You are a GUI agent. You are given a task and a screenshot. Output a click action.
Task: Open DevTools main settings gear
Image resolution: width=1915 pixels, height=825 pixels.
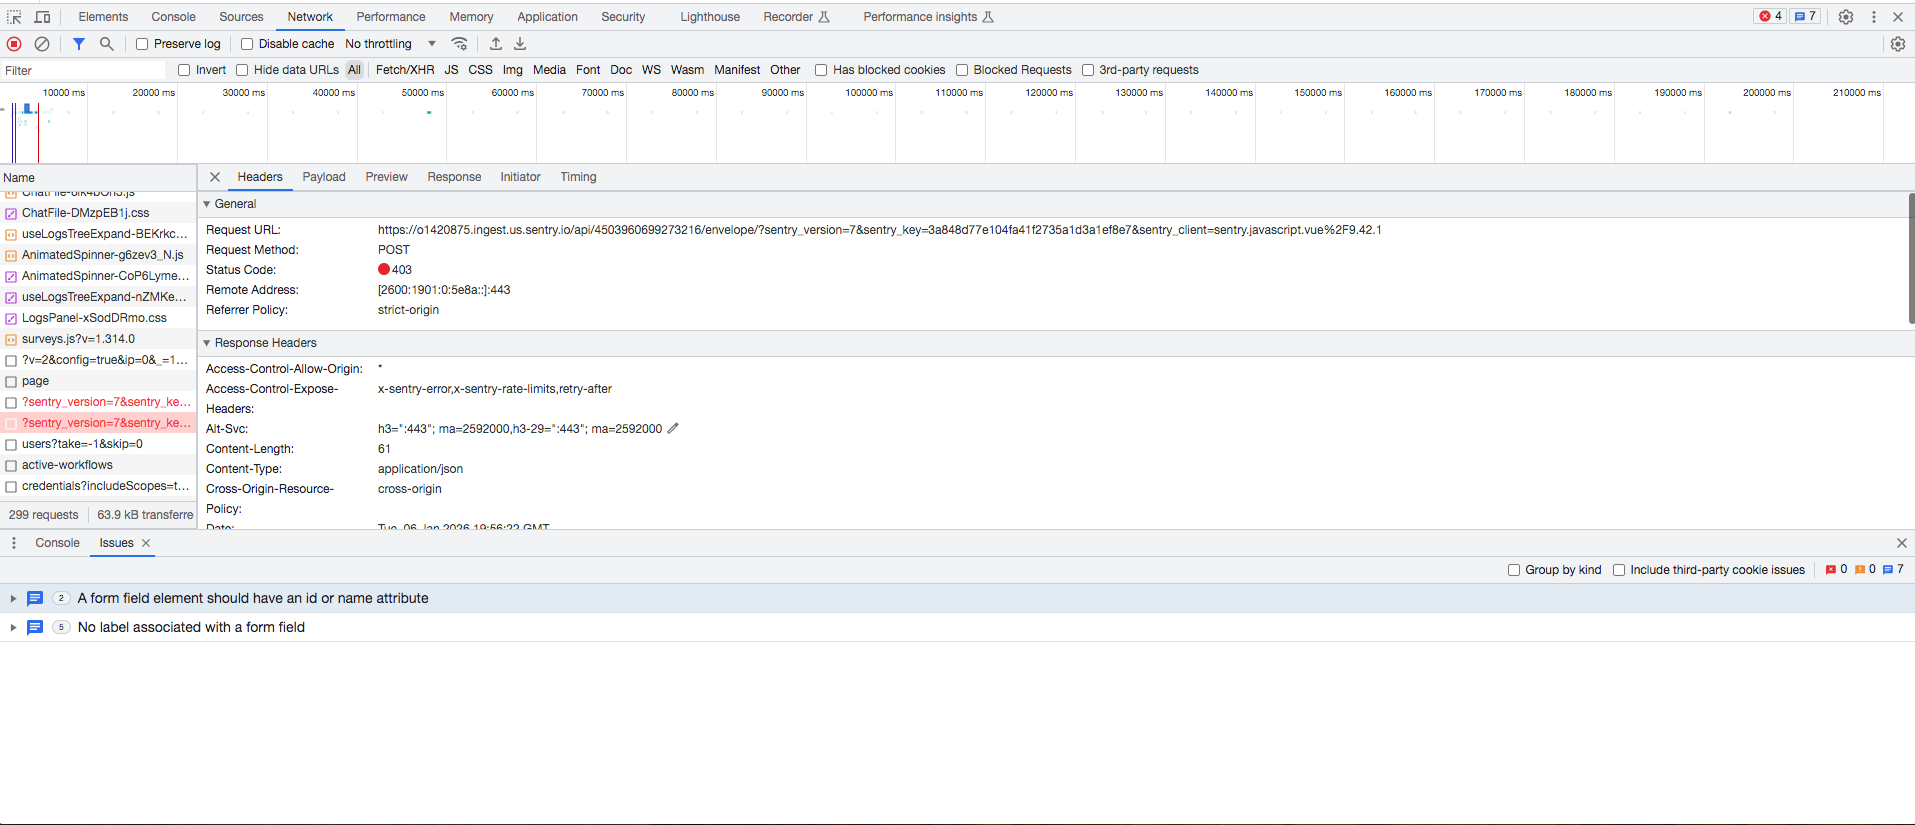[x=1846, y=17]
